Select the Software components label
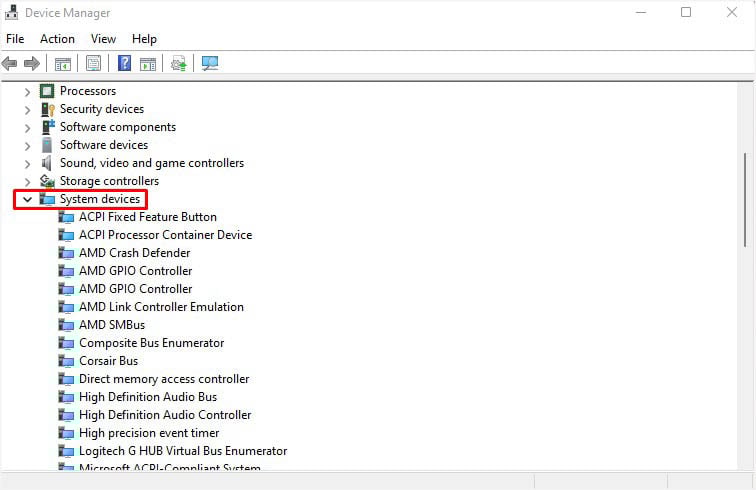756x490 pixels. pos(118,127)
